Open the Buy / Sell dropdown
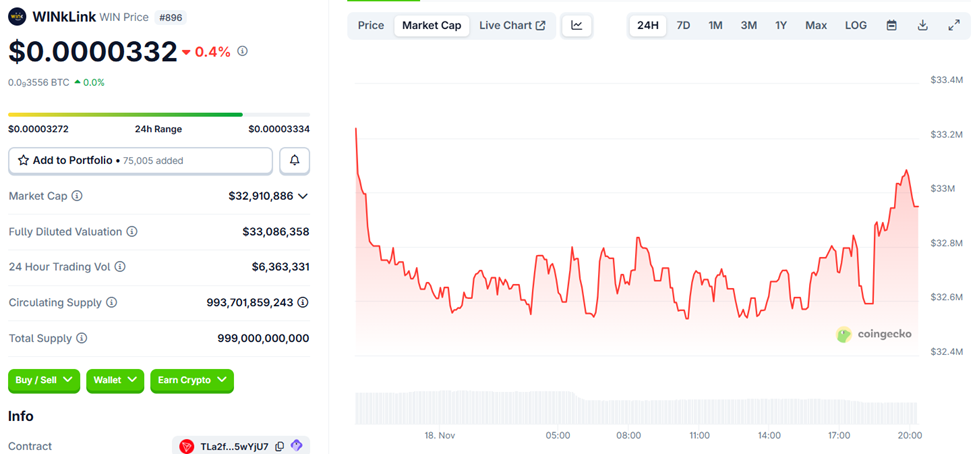Viewport: 975px width, 454px height. click(x=44, y=380)
